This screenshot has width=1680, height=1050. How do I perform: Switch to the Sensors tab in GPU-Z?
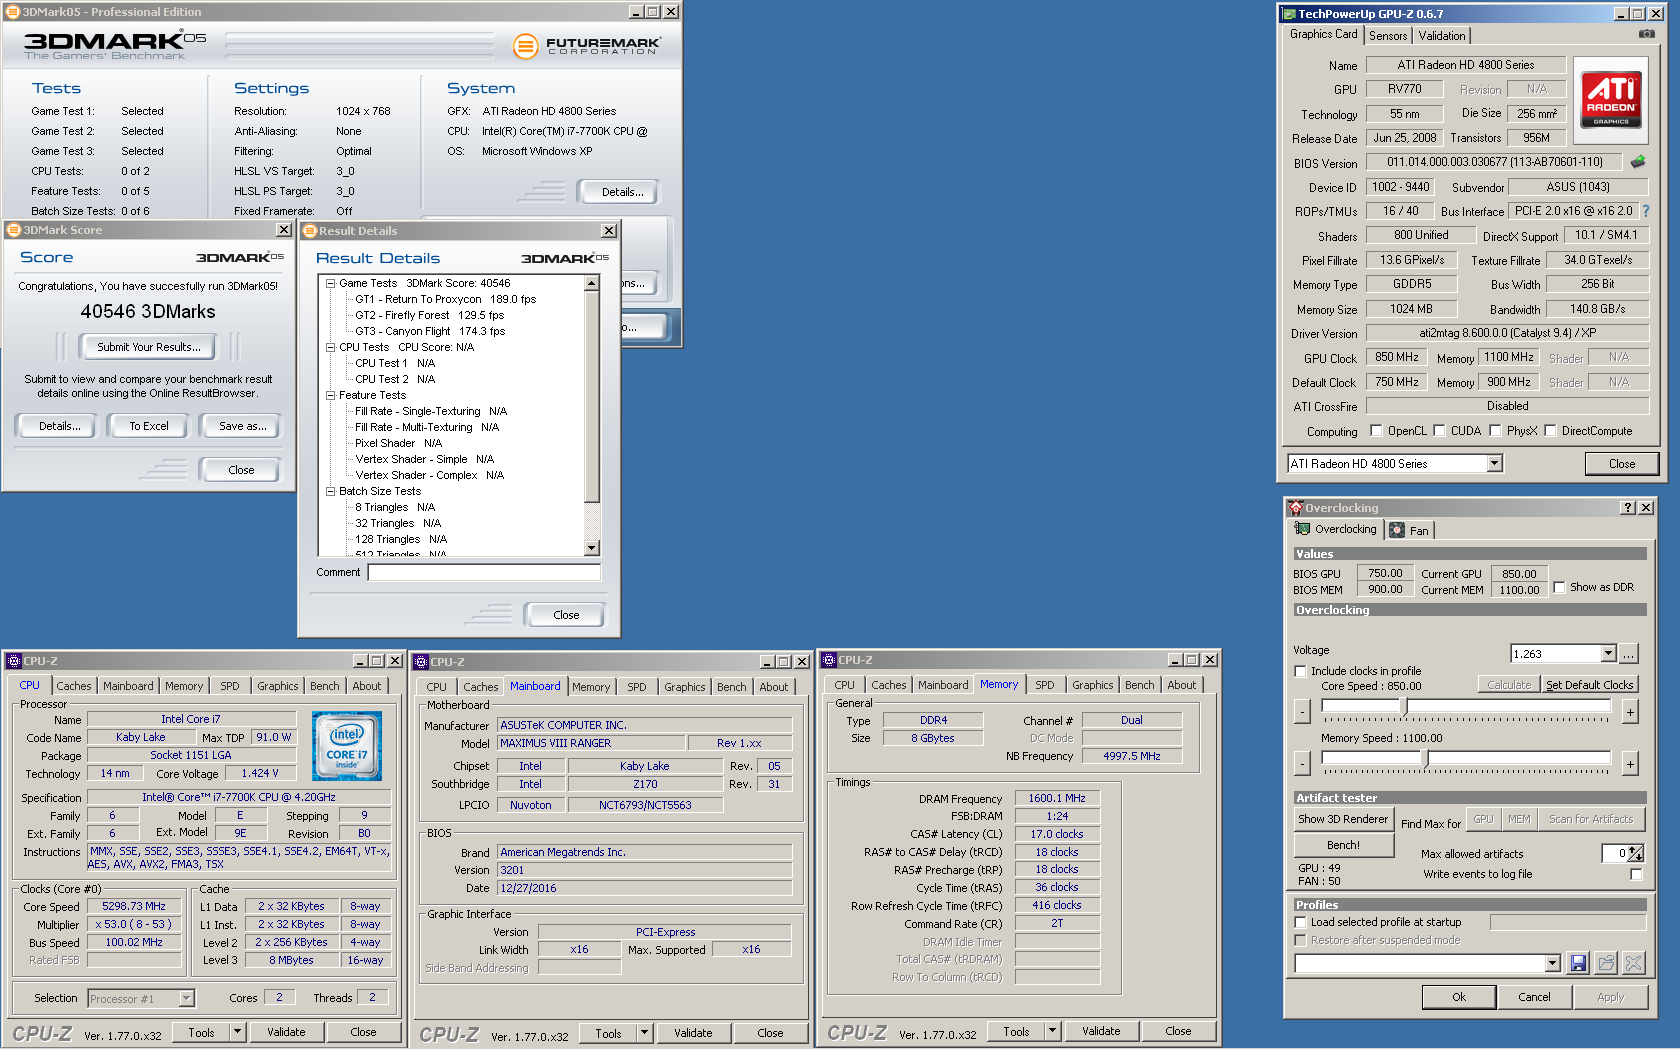coord(1388,35)
